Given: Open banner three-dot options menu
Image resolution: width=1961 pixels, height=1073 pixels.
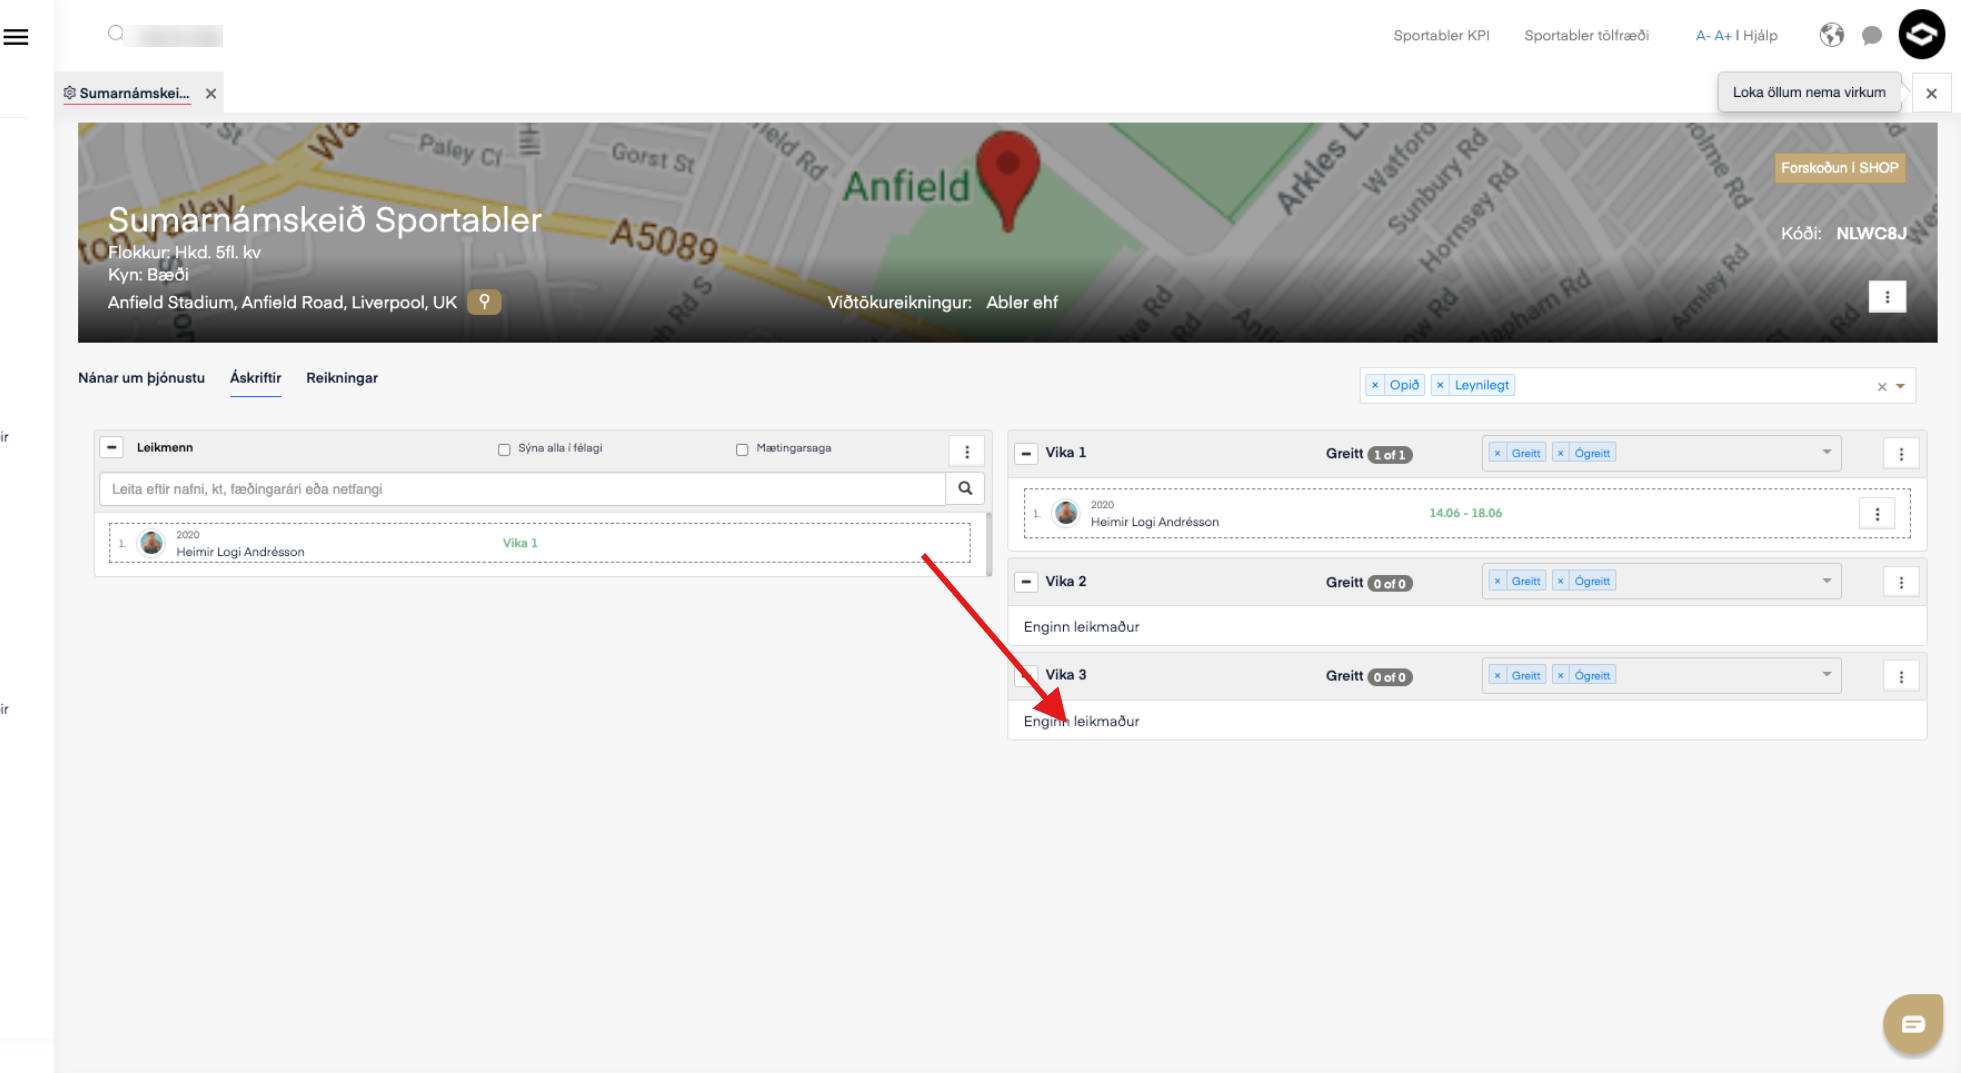Looking at the screenshot, I should pyautogui.click(x=1887, y=297).
